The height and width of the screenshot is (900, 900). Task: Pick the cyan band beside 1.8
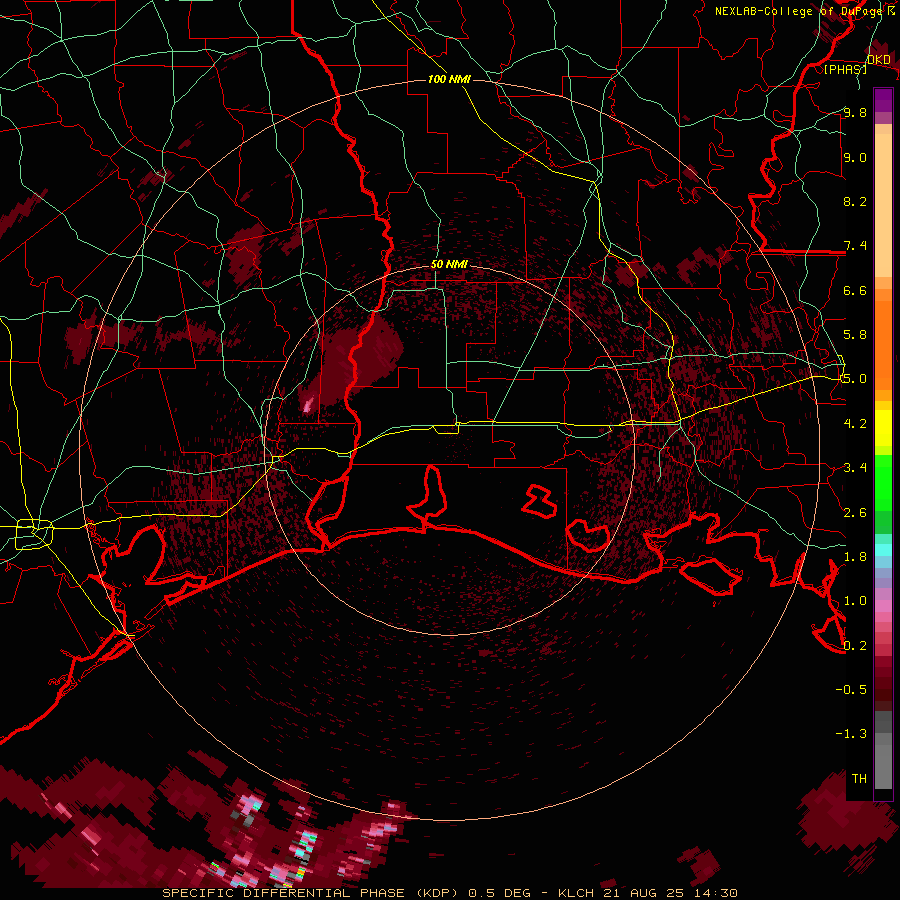click(883, 550)
